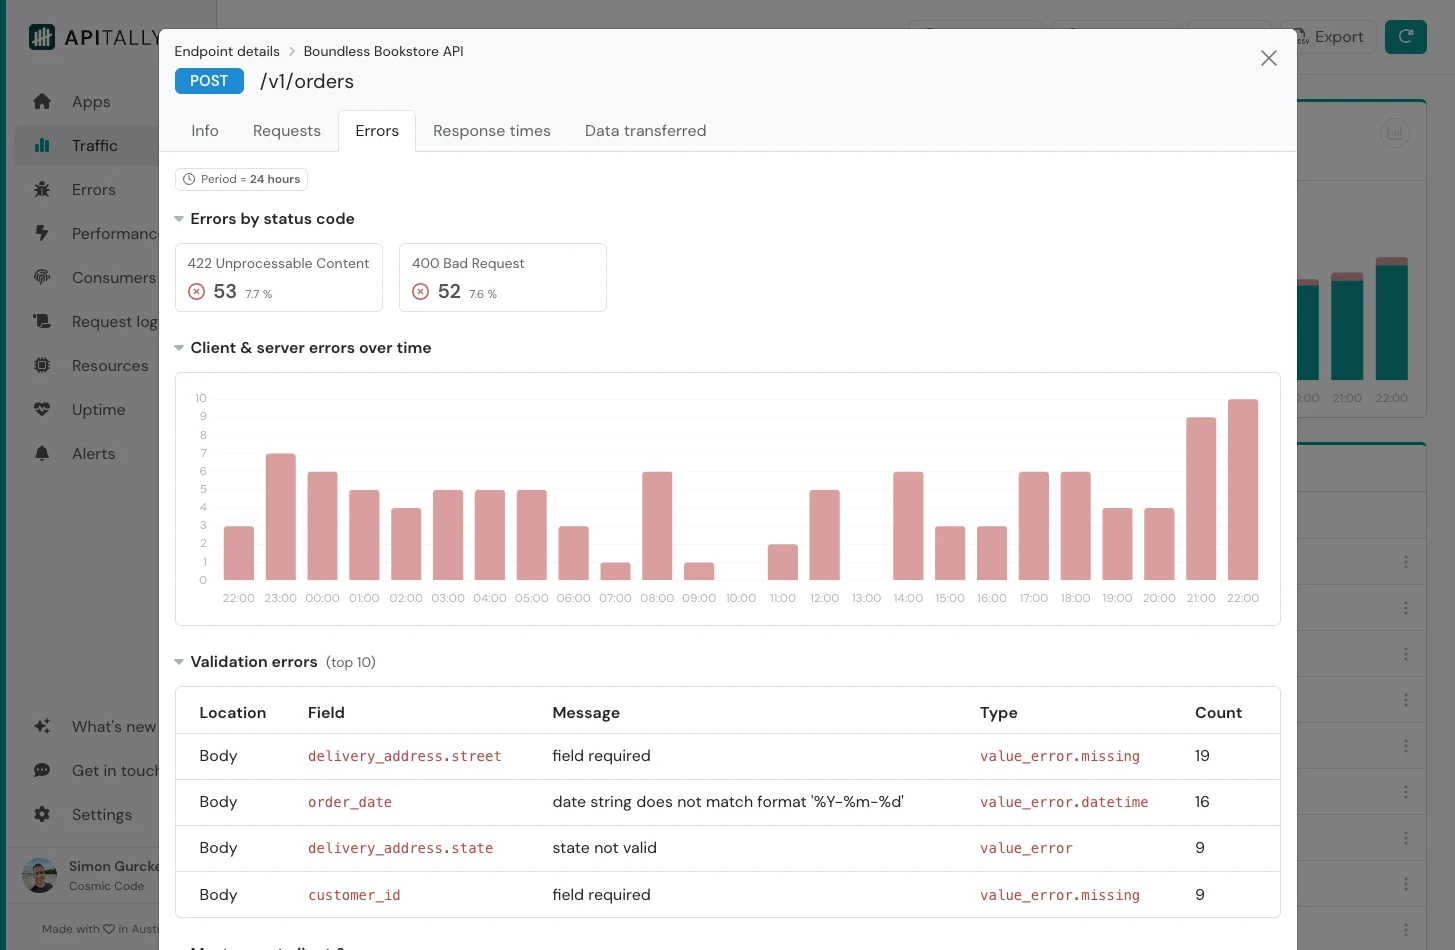Click the Errors bug icon in sidebar

(42, 190)
